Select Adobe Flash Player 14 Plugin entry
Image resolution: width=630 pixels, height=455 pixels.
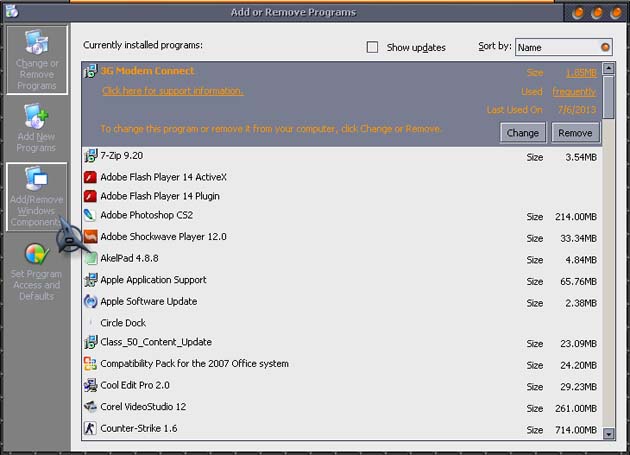(x=342, y=196)
